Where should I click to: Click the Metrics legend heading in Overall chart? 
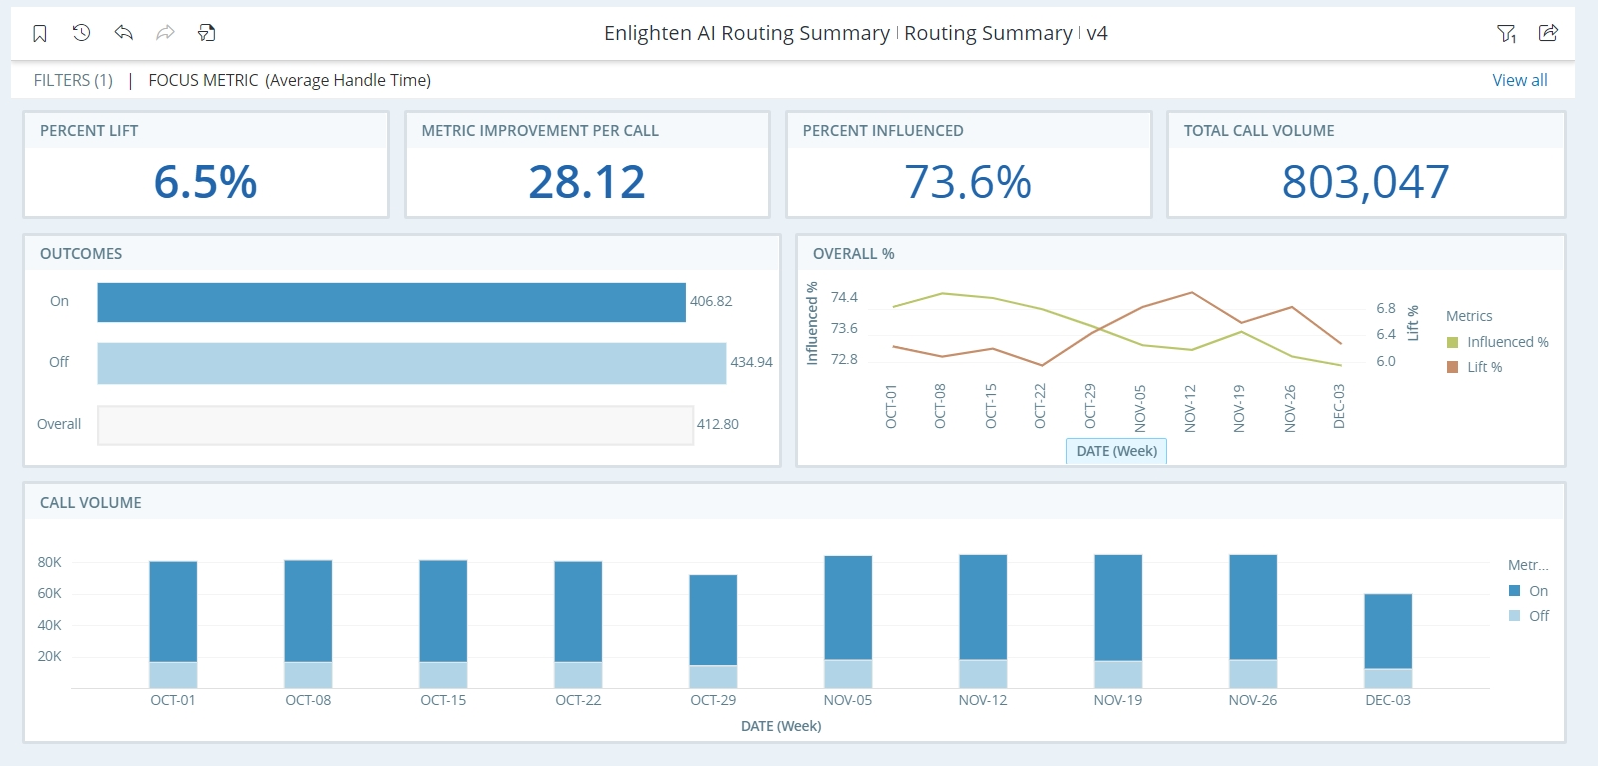[1469, 316]
